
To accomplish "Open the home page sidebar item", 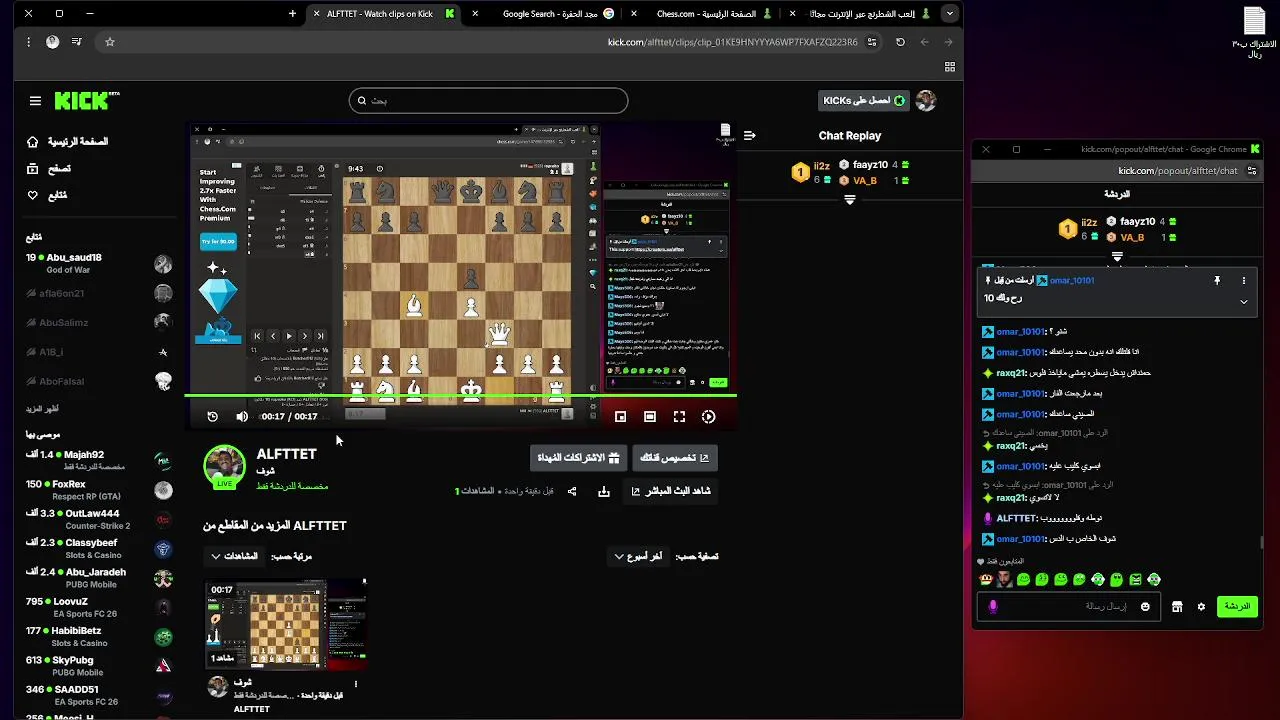I will click(68, 142).
